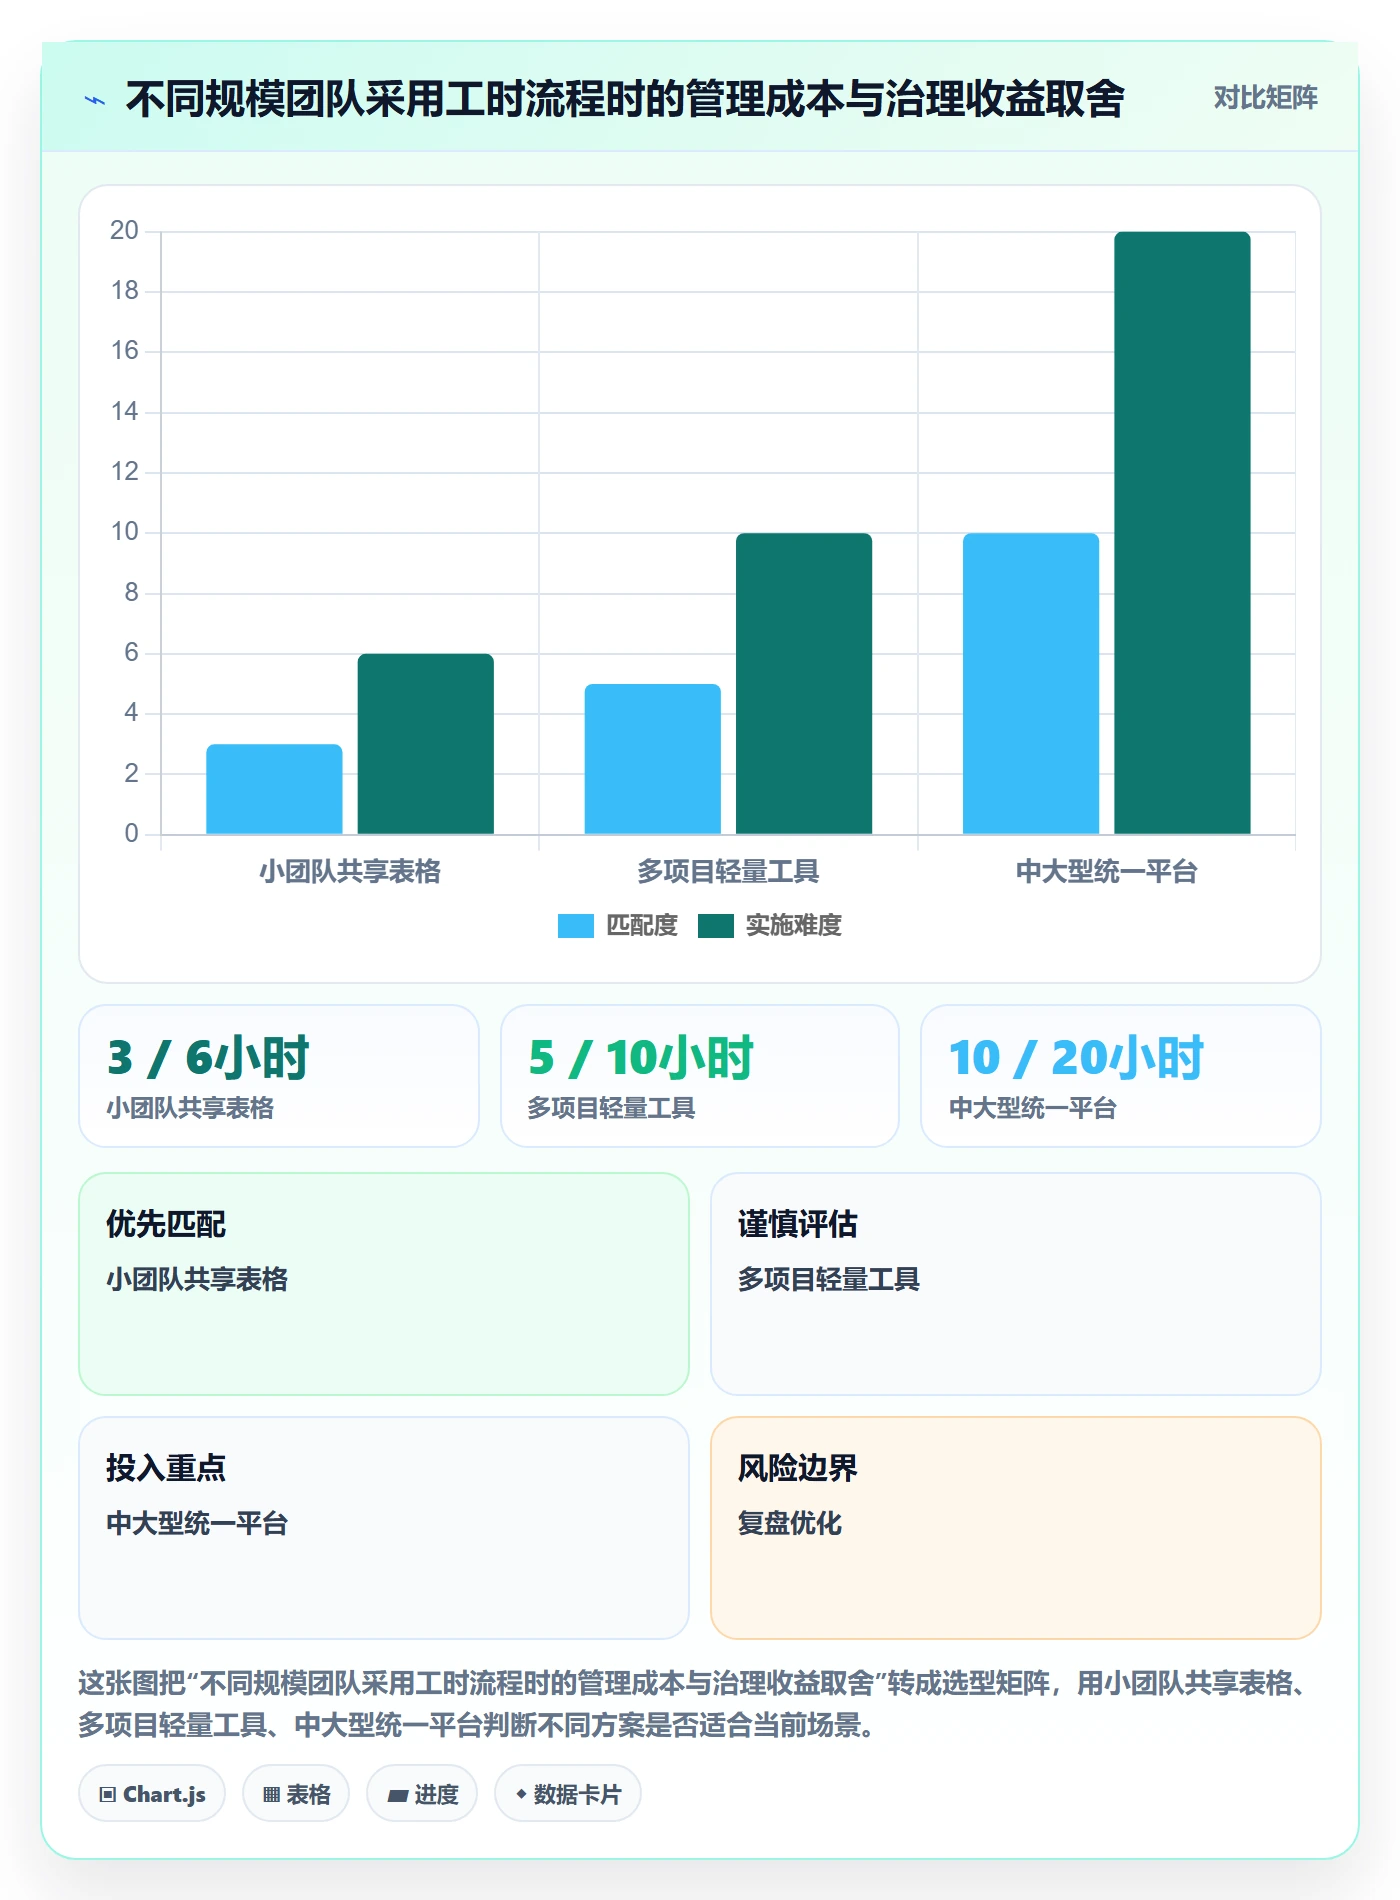Select the 风险边界 matrix card
The height and width of the screenshot is (1900, 1400).
click(x=1016, y=1528)
